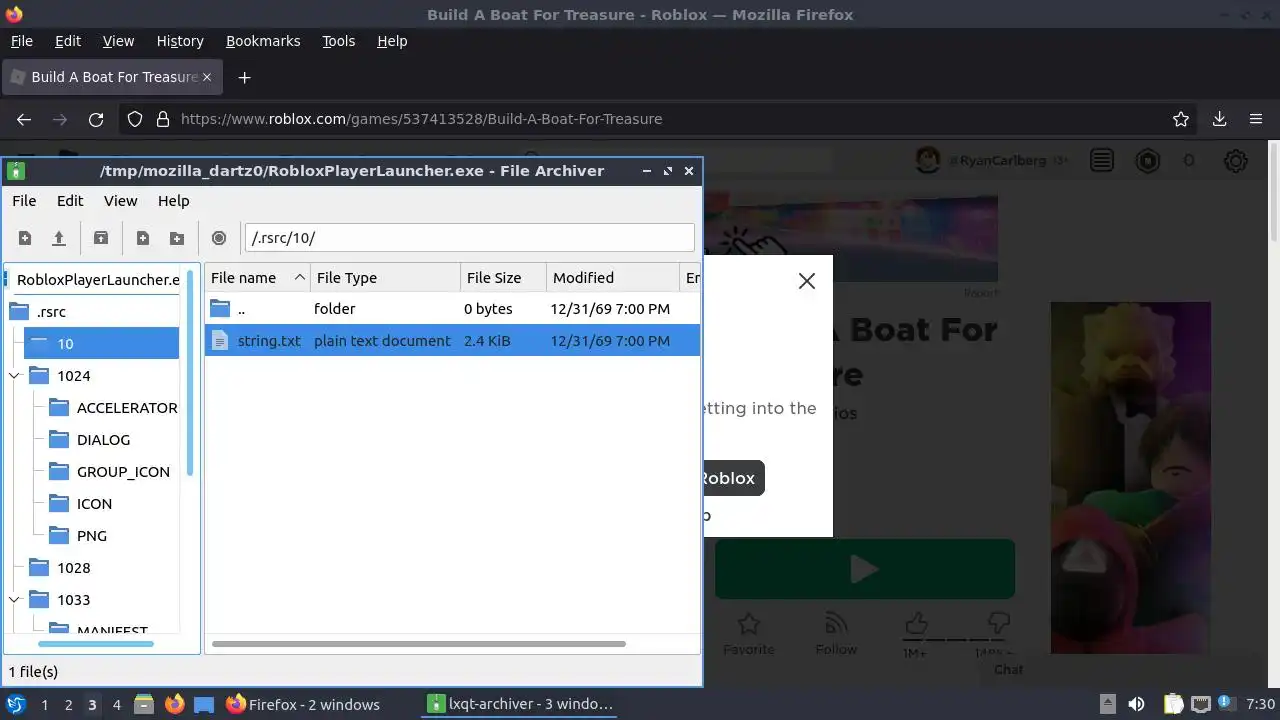
Task: Click the archive path field showing /.rsrc/10/
Action: pyautogui.click(x=469, y=238)
